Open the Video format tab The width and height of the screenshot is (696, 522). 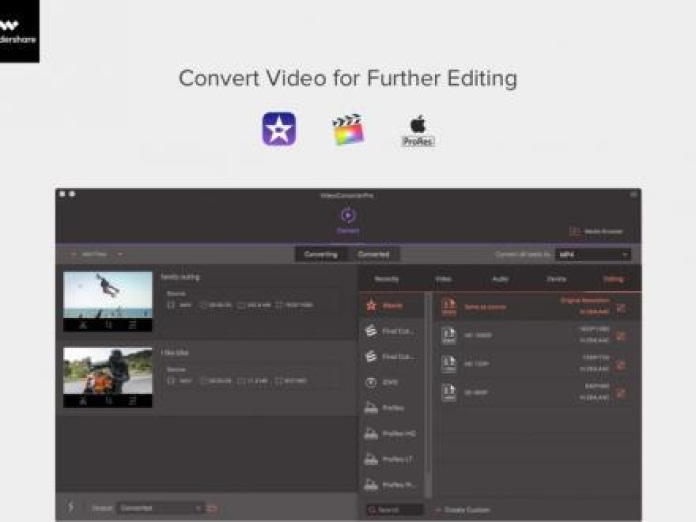[443, 279]
